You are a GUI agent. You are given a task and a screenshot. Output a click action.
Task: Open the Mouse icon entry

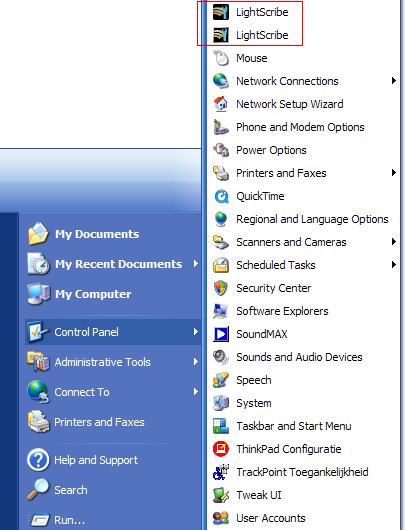coord(221,58)
